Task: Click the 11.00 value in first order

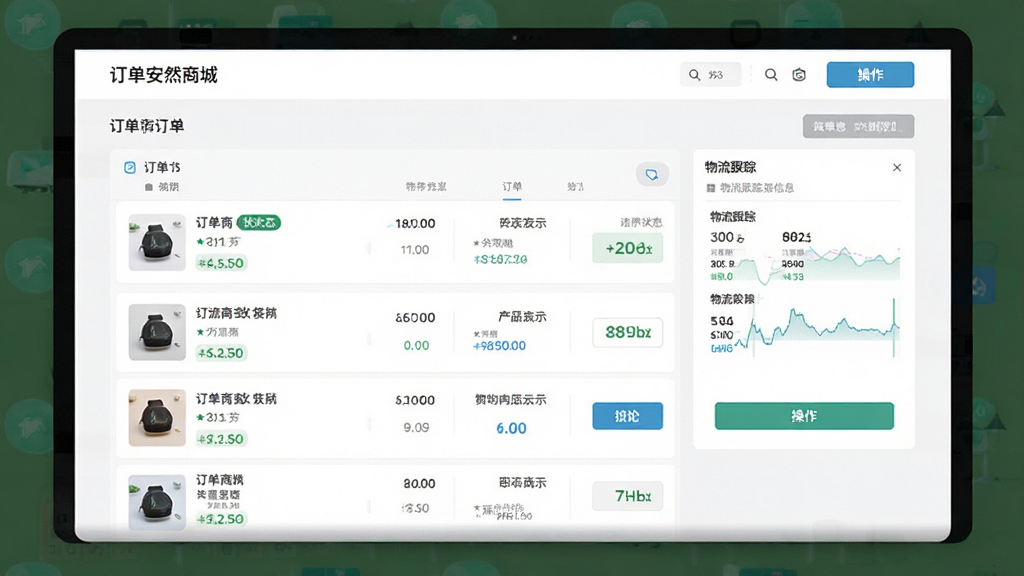Action: click(x=415, y=249)
